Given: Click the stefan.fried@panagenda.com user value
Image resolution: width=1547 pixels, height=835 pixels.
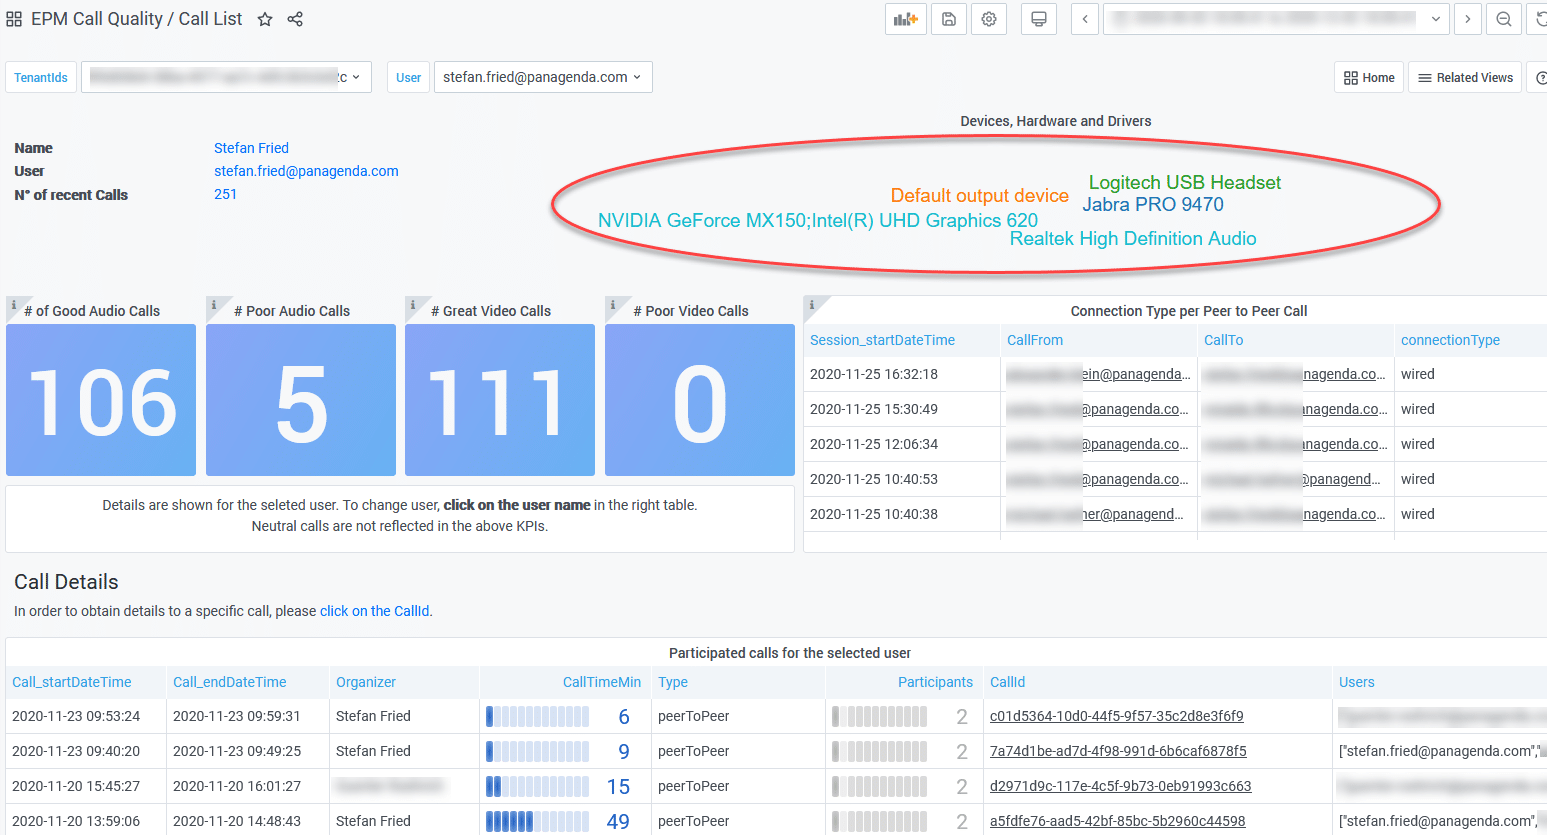Looking at the screenshot, I should pyautogui.click(x=306, y=171).
